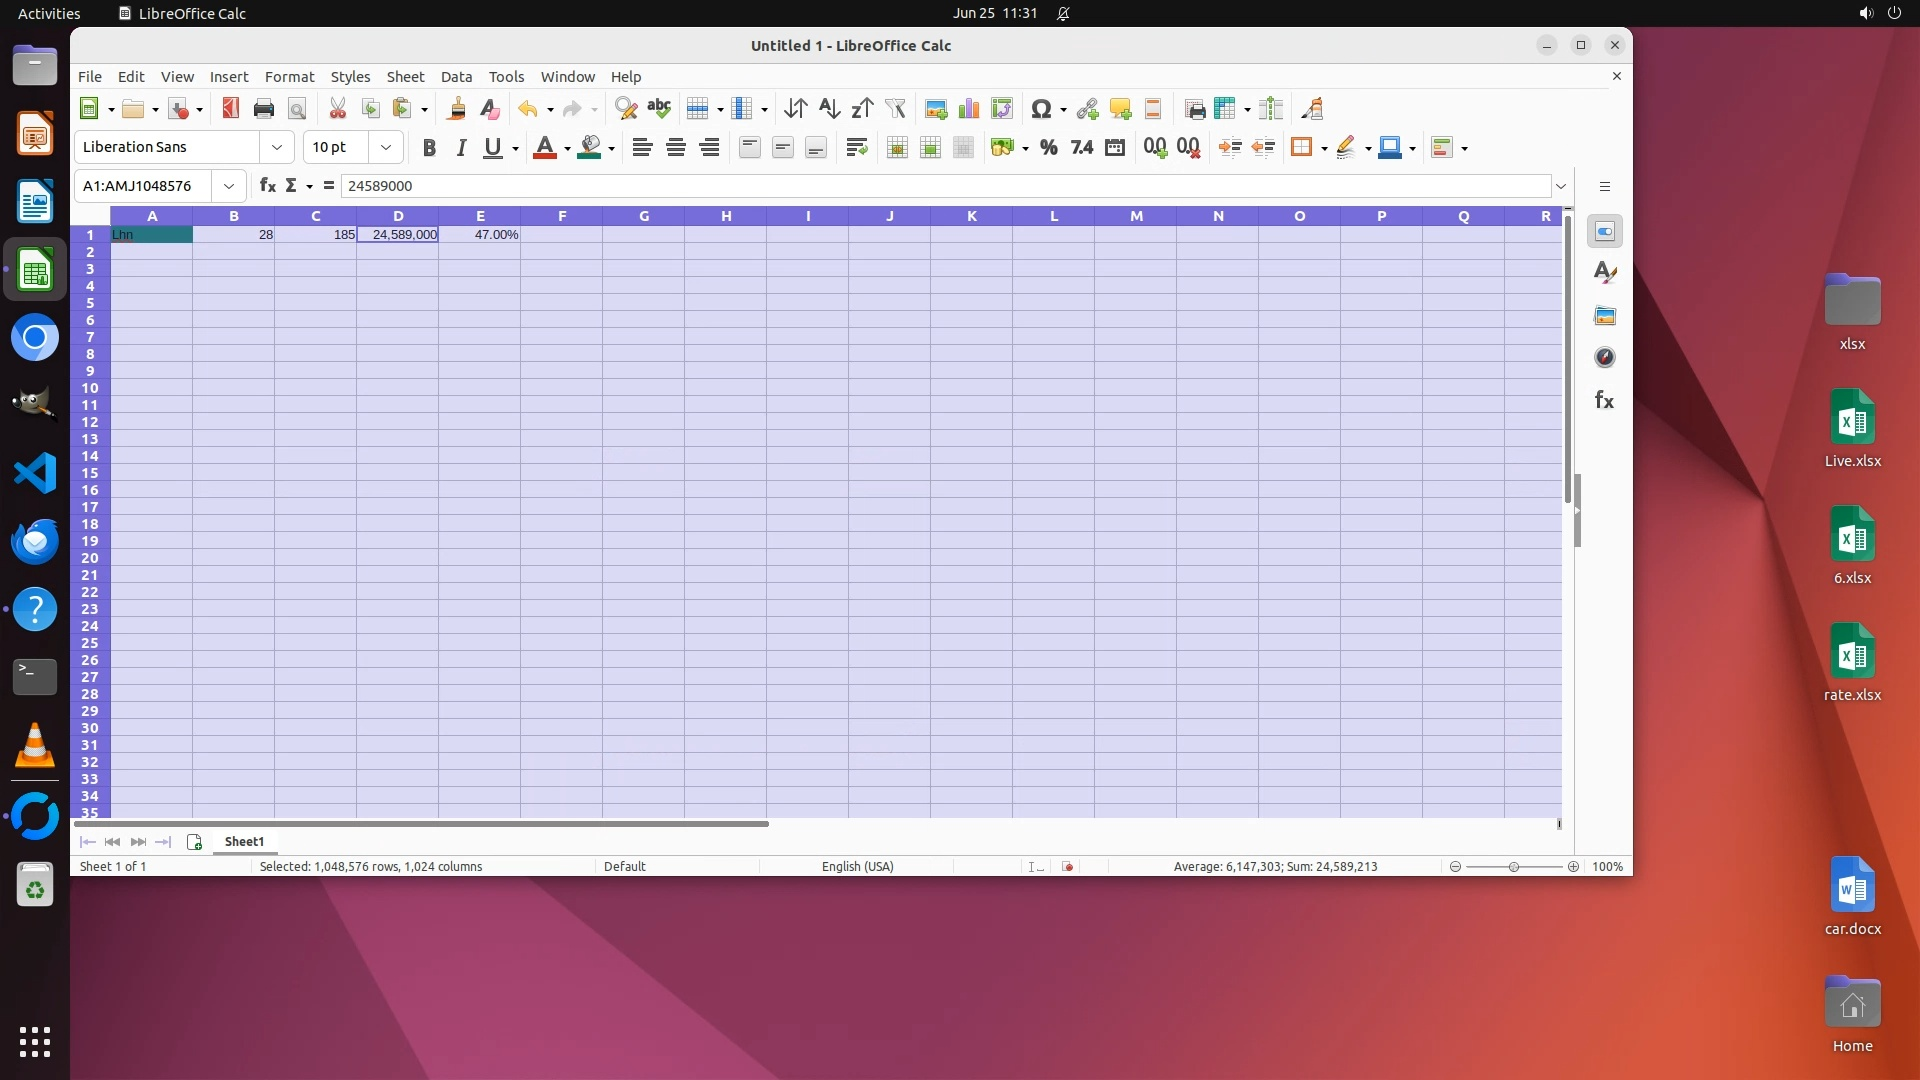Open the Navigator sidebar panel

(1604, 358)
